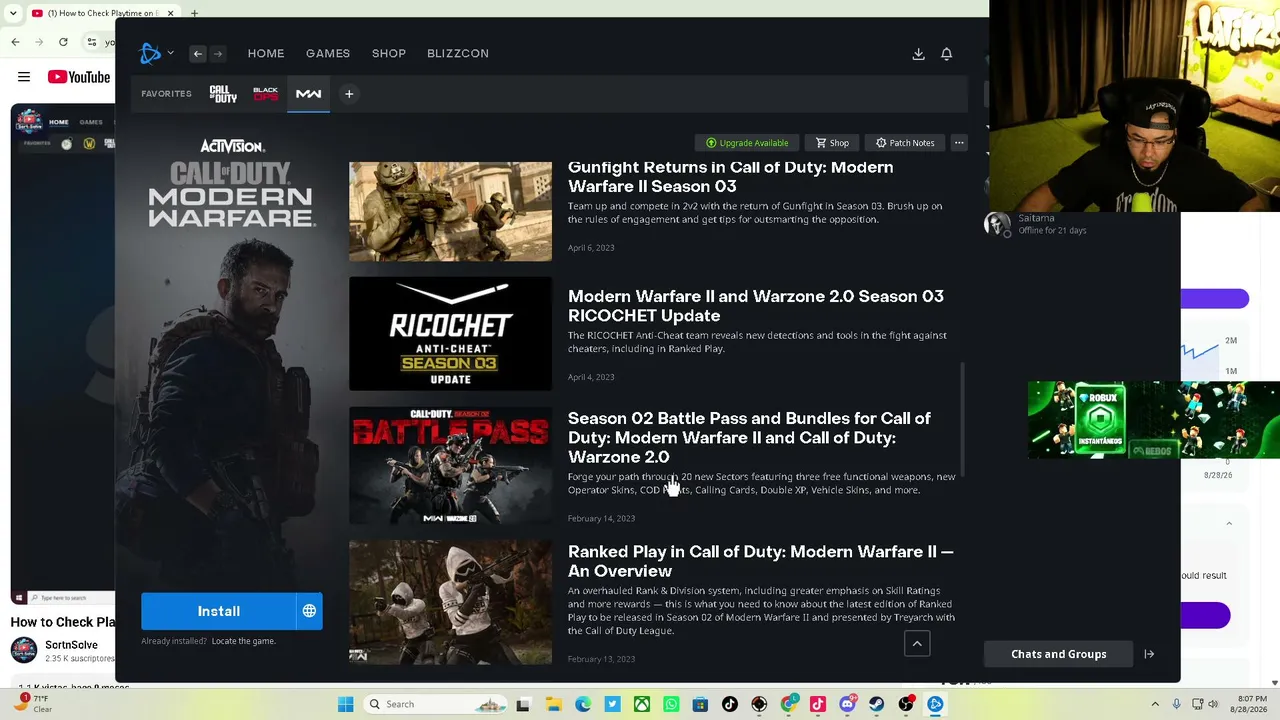Open the Xbox app on taskbar
The width and height of the screenshot is (1280, 720).
coord(642,704)
